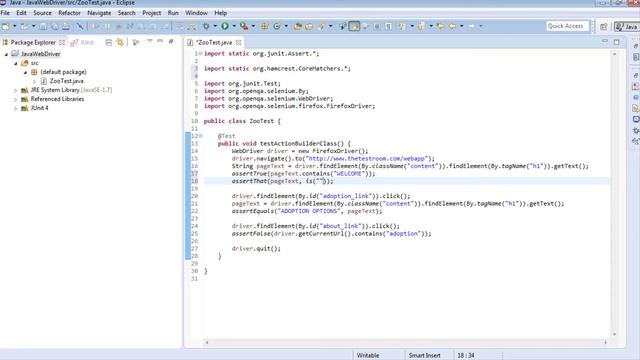Expand Referenced Libraries node
Screen dimensions: 640x360
pyautogui.click(x=16, y=99)
